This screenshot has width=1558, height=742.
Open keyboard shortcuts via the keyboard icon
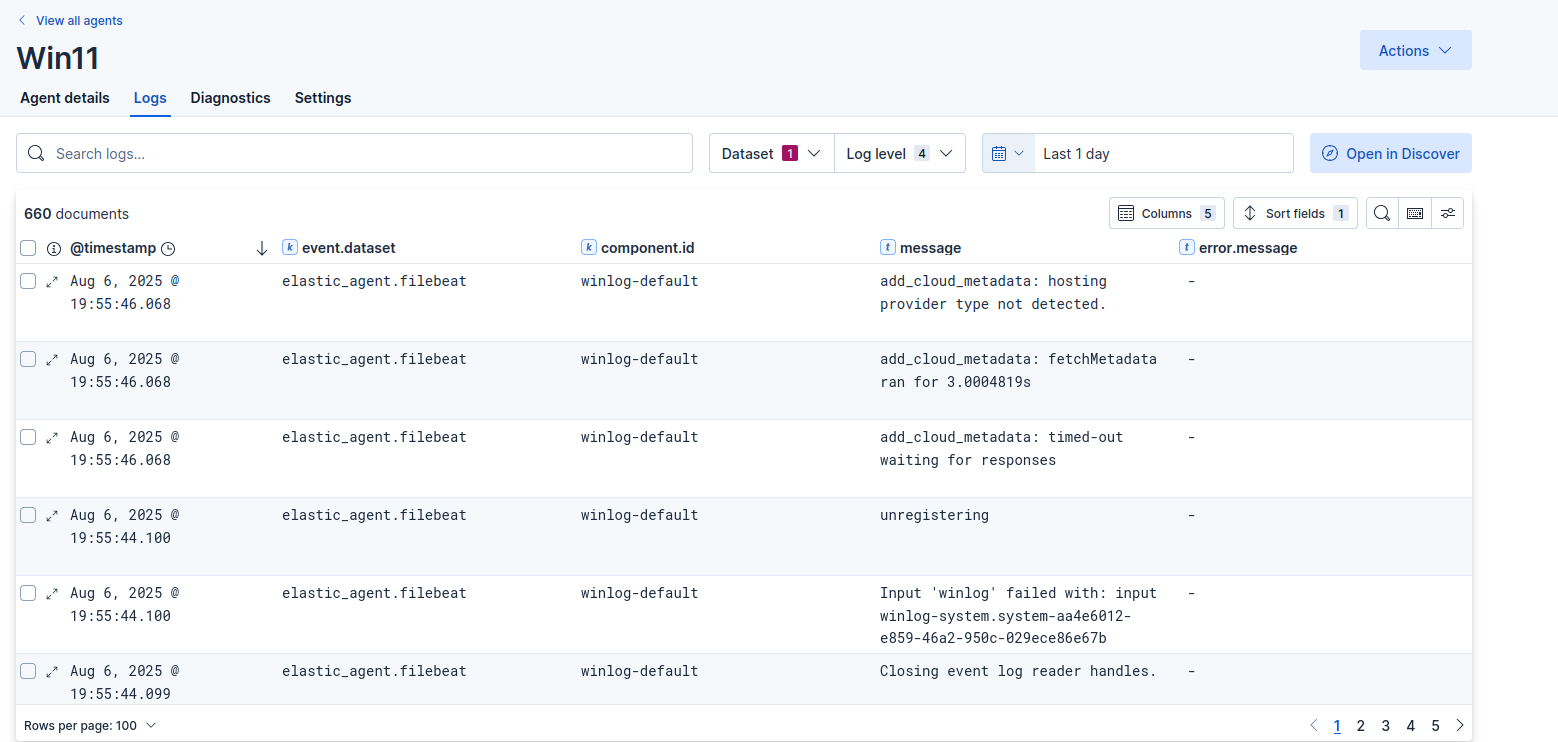[x=1415, y=213]
